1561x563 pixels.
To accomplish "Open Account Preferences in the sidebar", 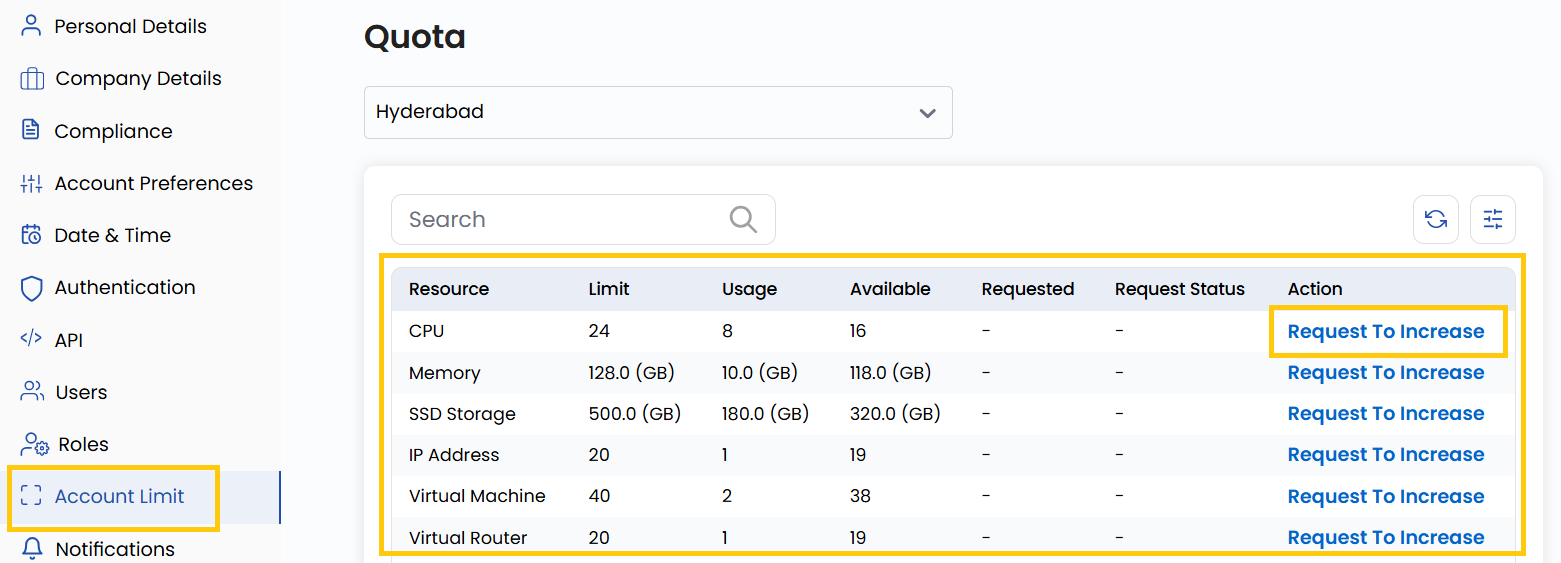I will [153, 183].
